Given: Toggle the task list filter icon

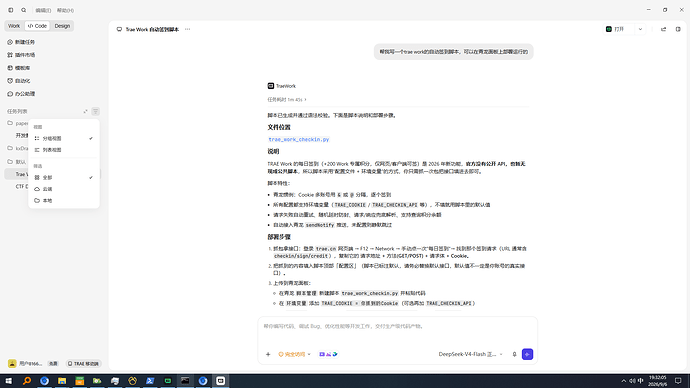Looking at the screenshot, I should (95, 111).
